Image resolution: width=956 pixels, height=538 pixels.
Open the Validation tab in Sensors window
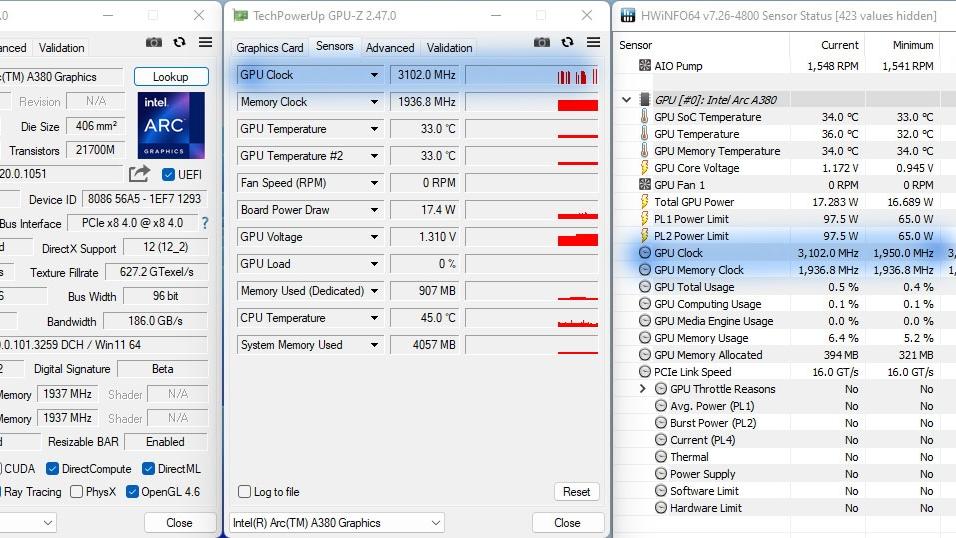tap(449, 48)
